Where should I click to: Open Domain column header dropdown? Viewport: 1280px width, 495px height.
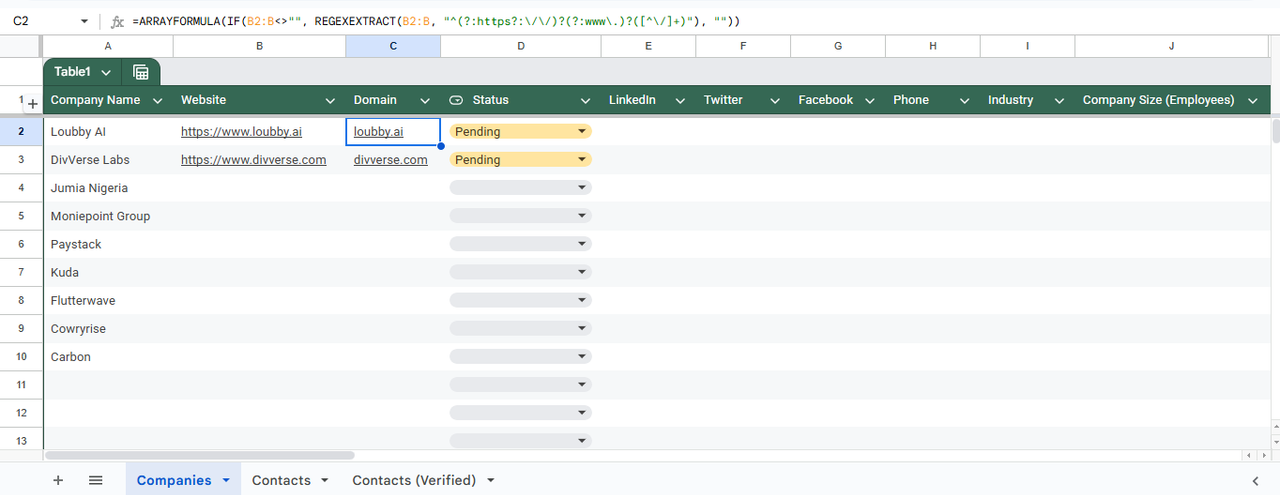[x=425, y=100]
